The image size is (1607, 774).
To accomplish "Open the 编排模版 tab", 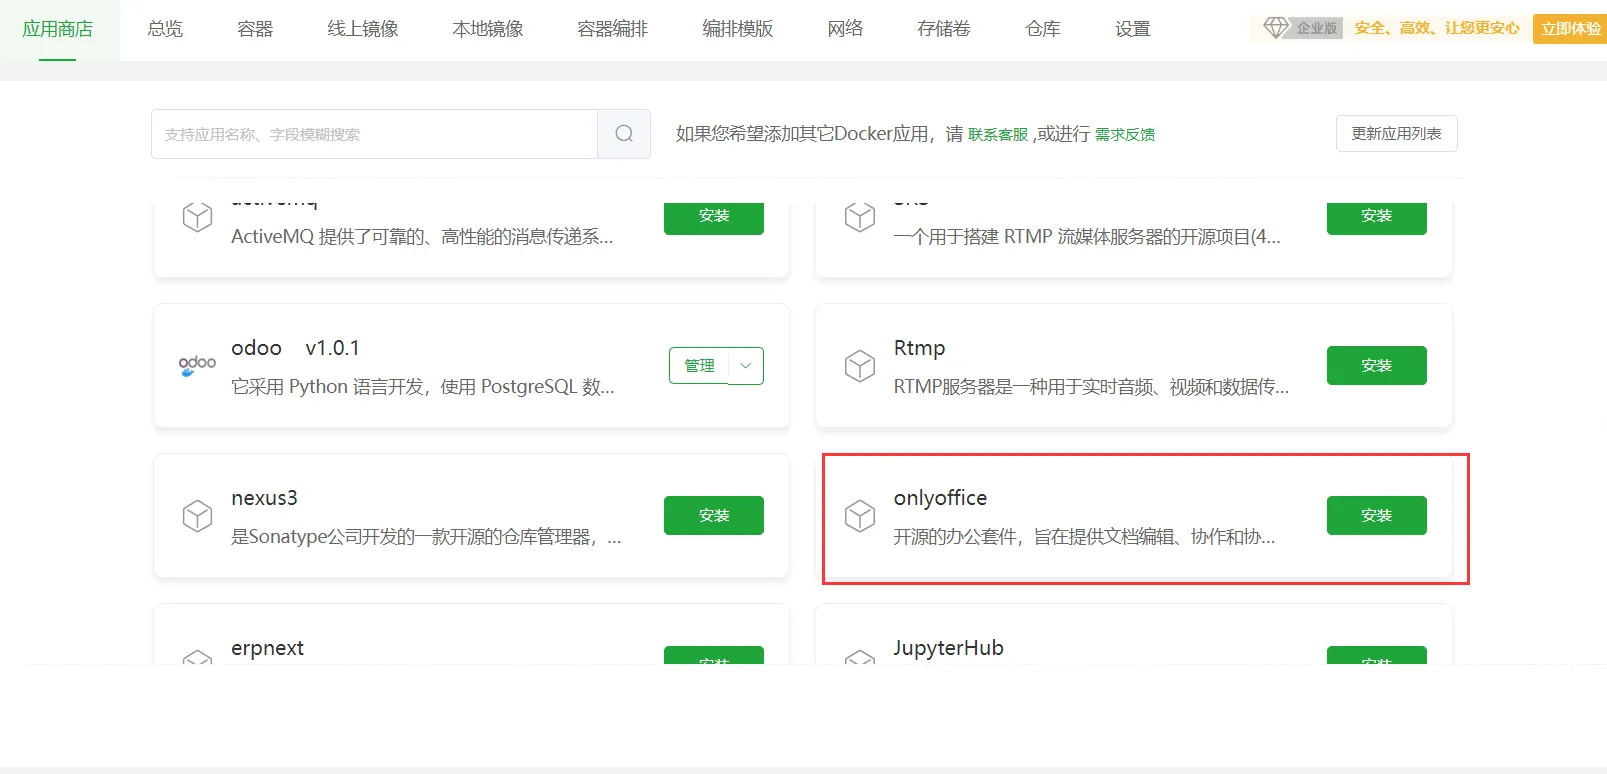I will (738, 29).
